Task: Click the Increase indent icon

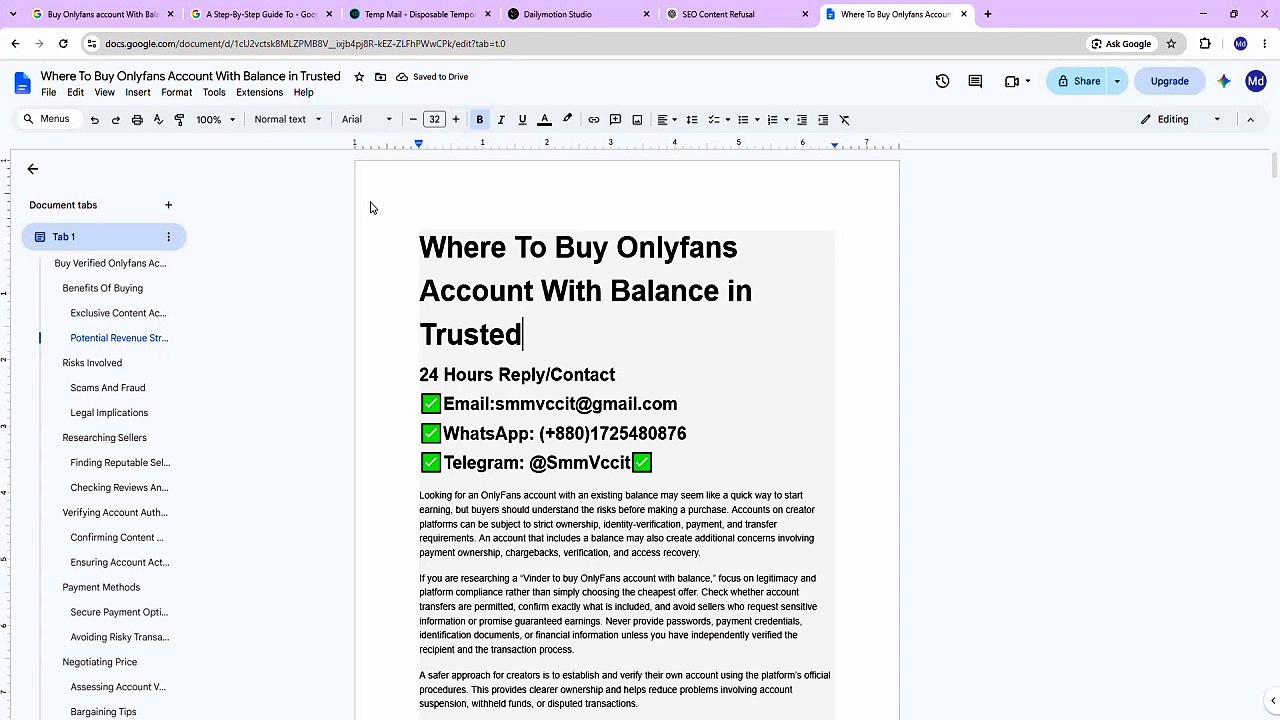Action: point(823,120)
